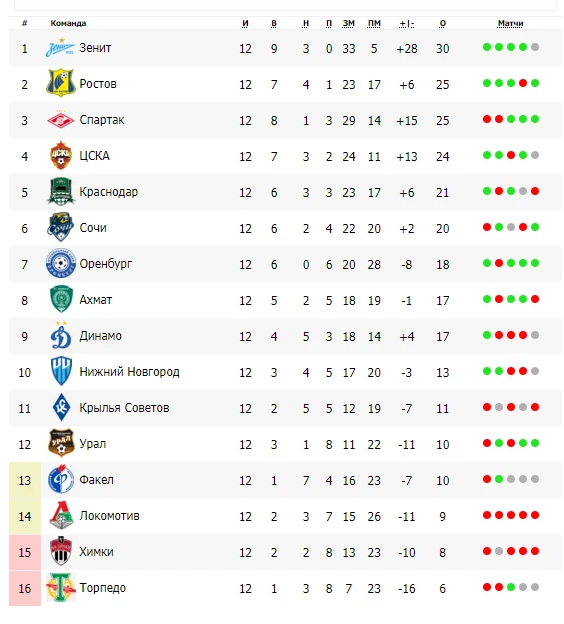Open the Нижний Новгород team link
Image resolution: width=564 pixels, height=624 pixels.
click(129, 372)
